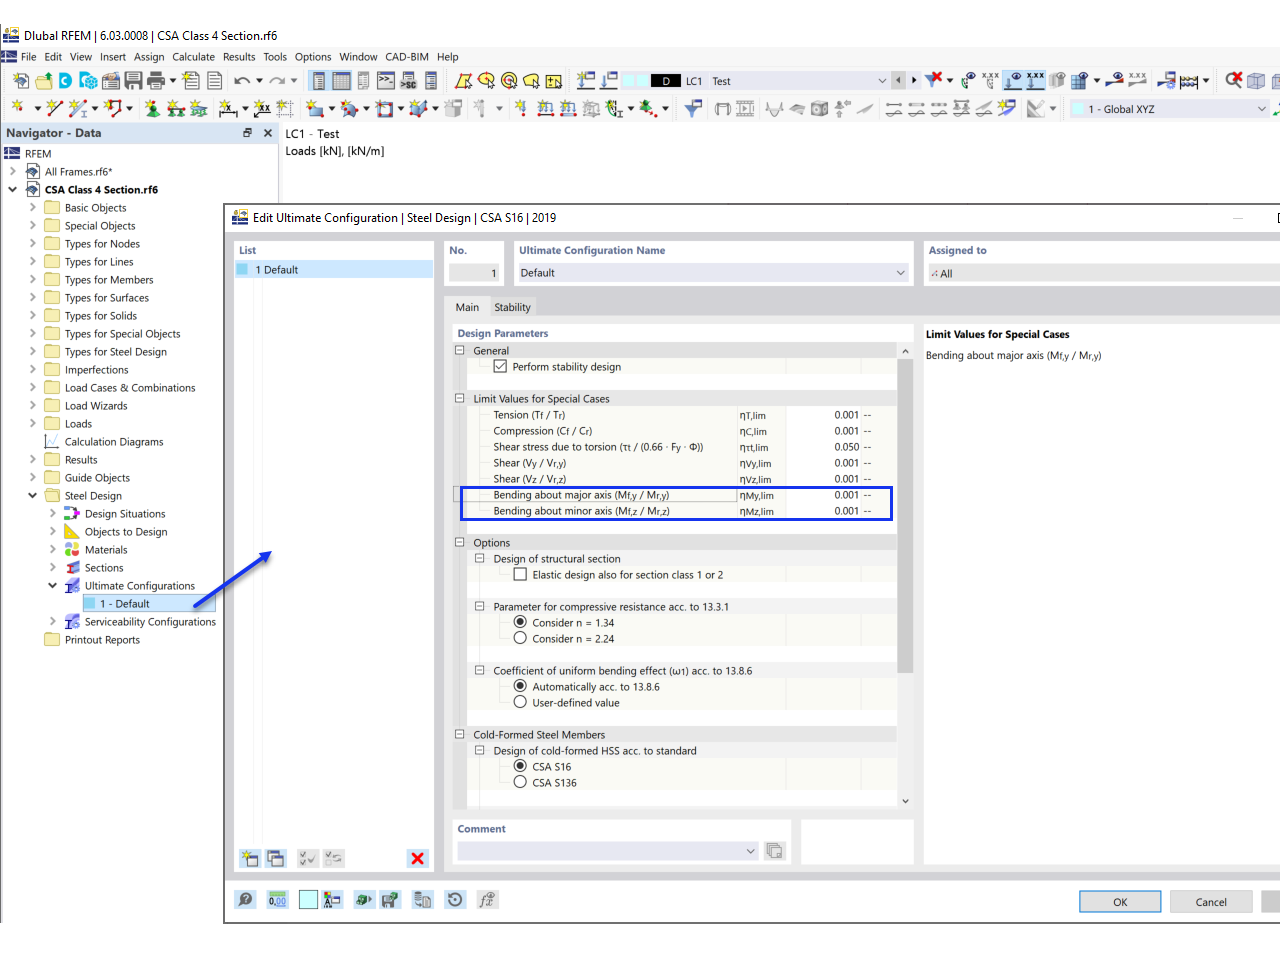This screenshot has height=960, width=1280.
Task: Switch to the Stability tab
Action: 512,307
